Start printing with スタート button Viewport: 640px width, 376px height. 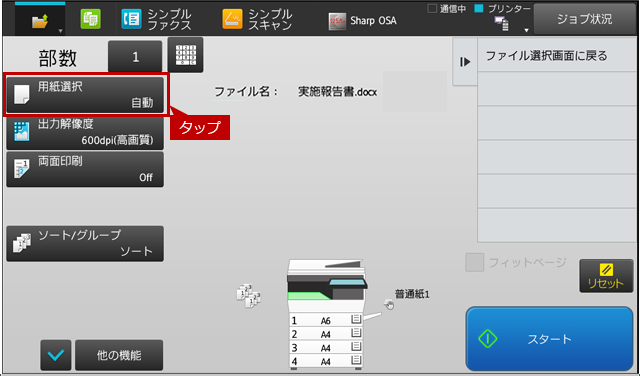tap(549, 339)
